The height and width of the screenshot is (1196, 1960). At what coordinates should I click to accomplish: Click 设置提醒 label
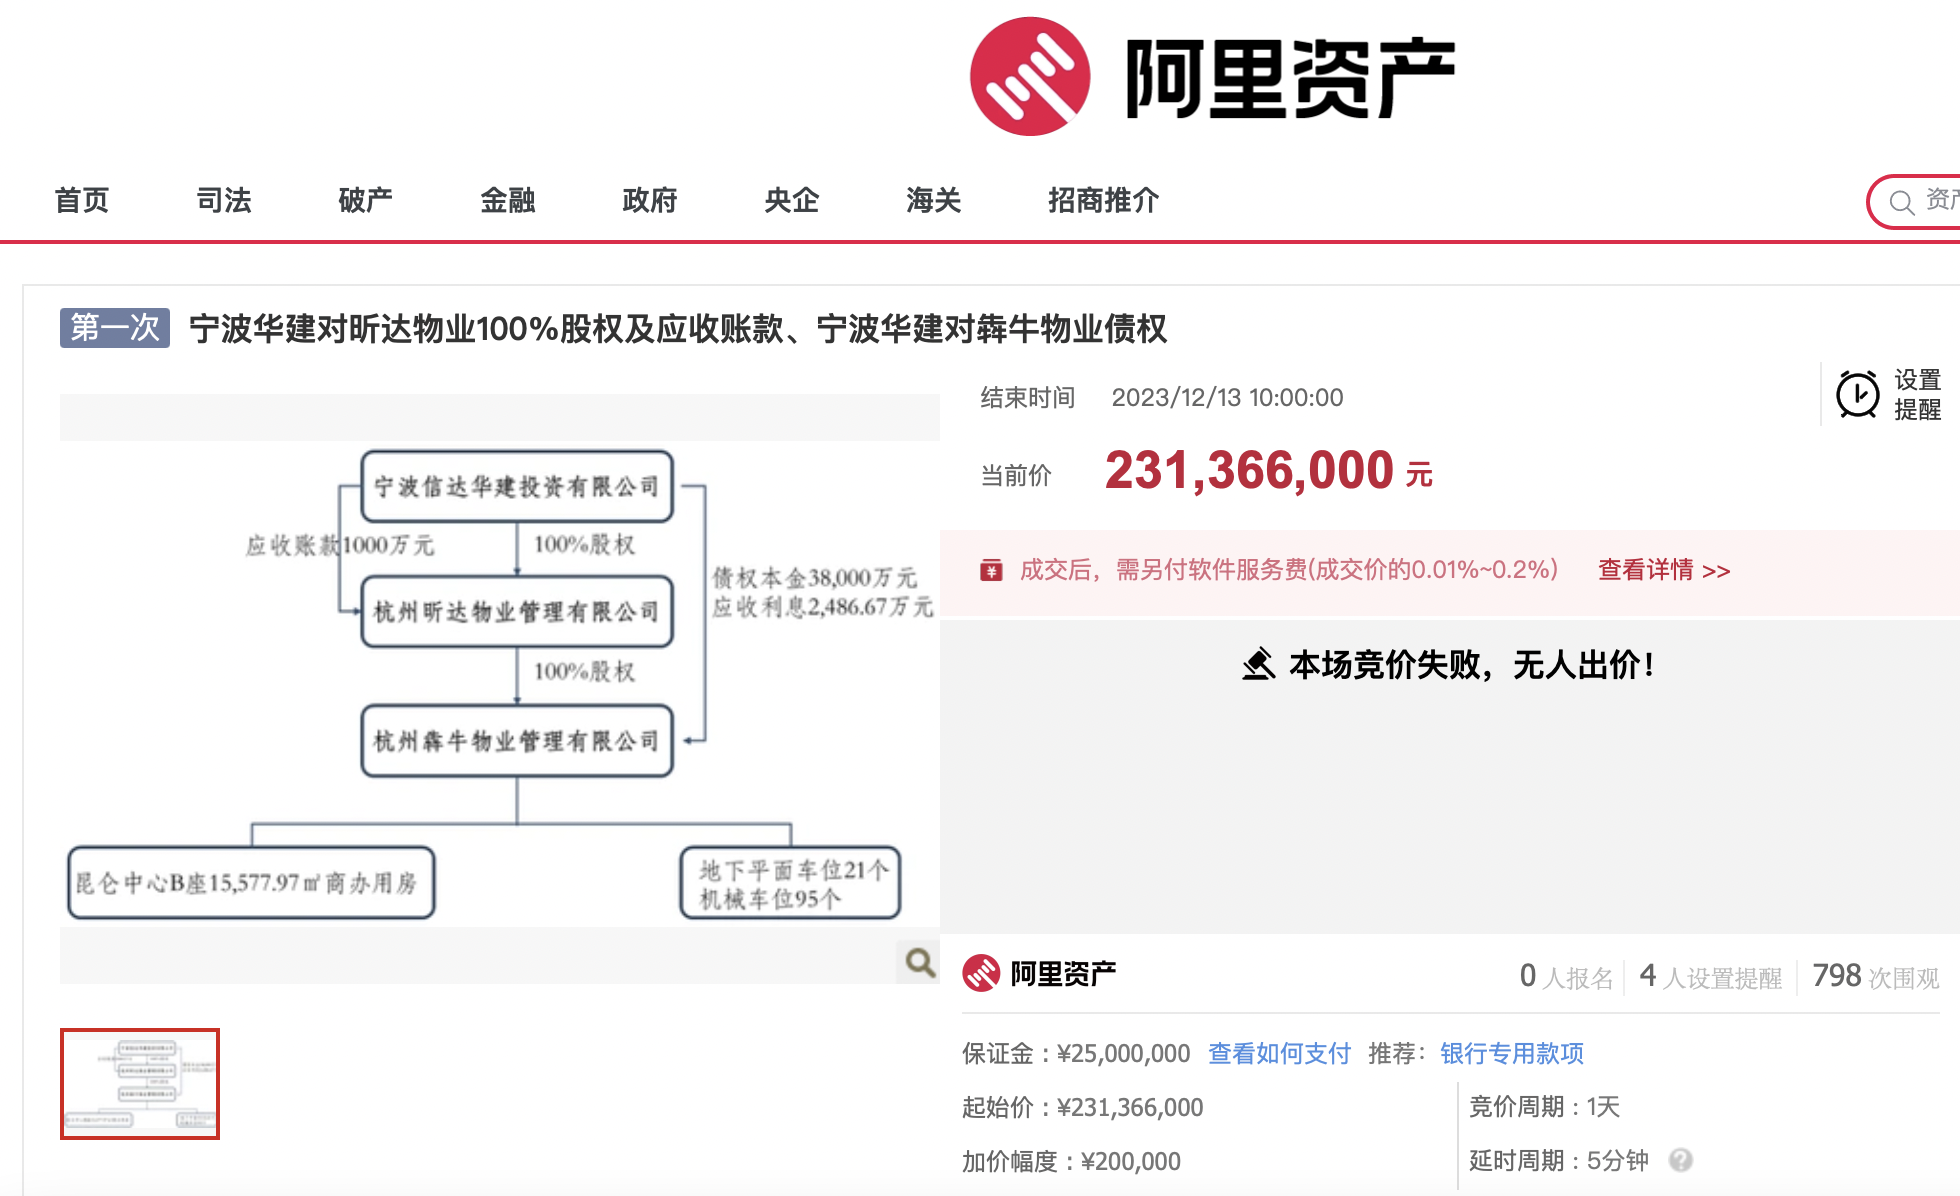pyautogui.click(x=1918, y=395)
